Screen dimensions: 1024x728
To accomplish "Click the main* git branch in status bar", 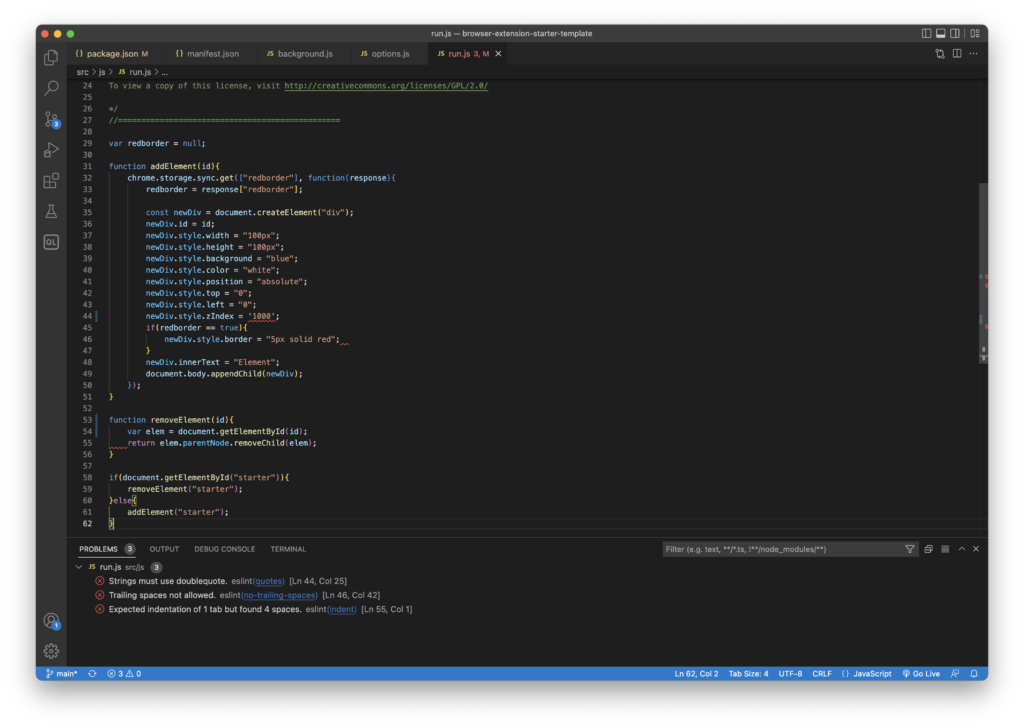I will (x=61, y=674).
